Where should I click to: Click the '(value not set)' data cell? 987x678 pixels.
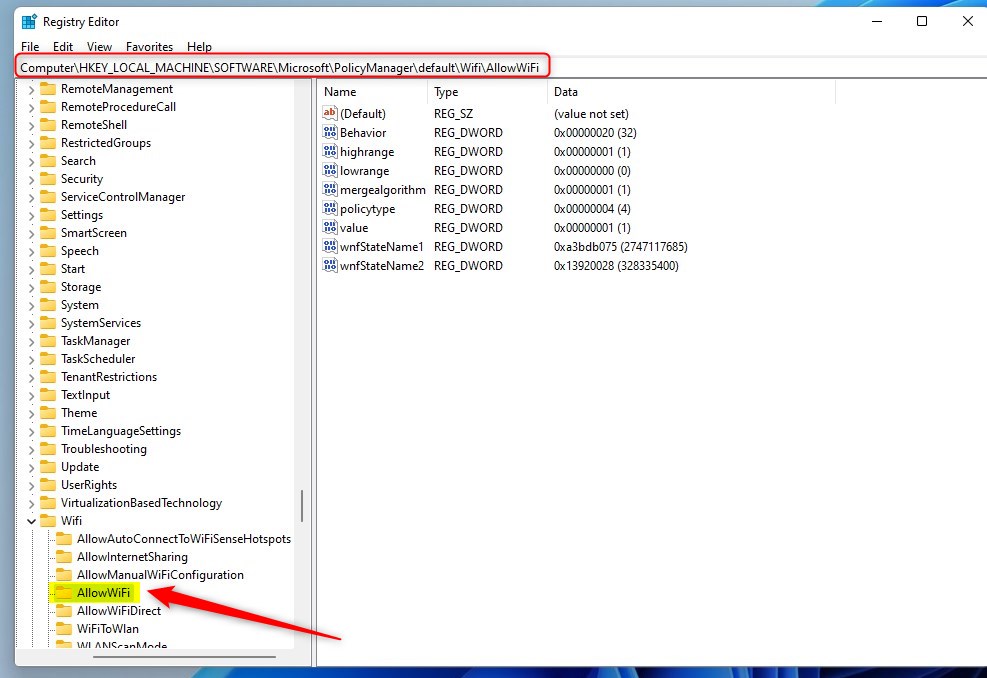591,114
